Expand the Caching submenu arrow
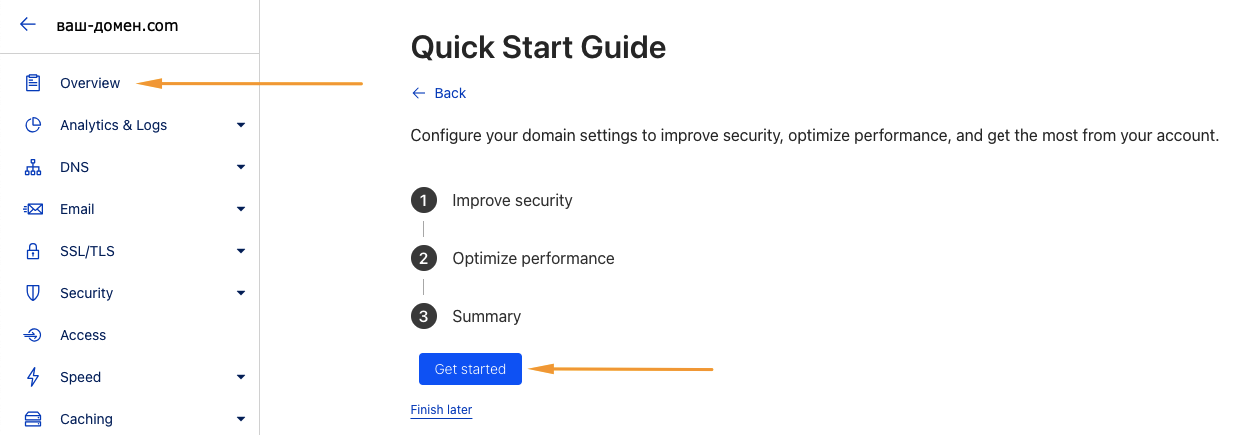 pos(241,419)
